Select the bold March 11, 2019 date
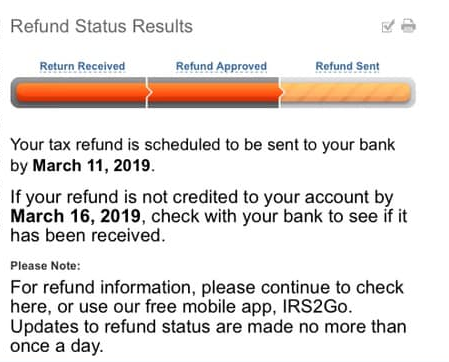 click(x=91, y=166)
